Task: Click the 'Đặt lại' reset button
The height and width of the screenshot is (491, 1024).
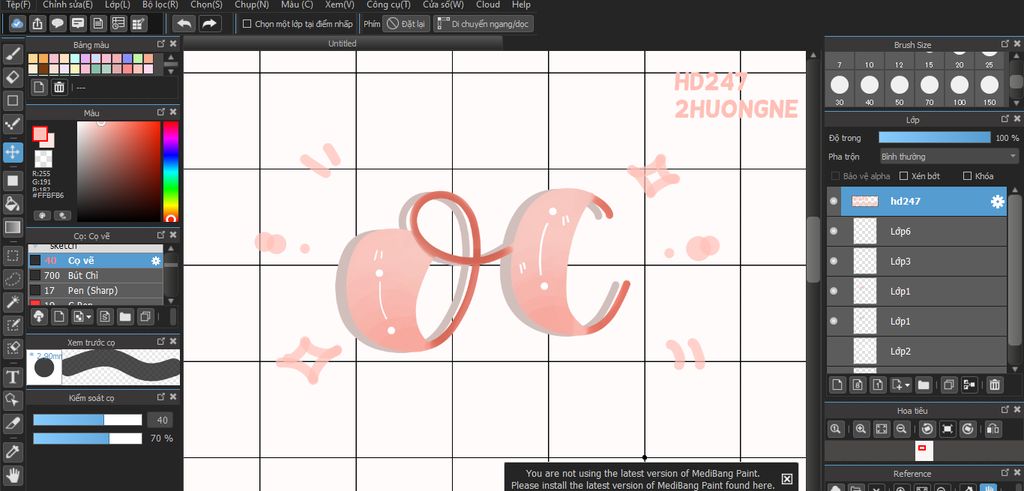Action: tap(406, 24)
